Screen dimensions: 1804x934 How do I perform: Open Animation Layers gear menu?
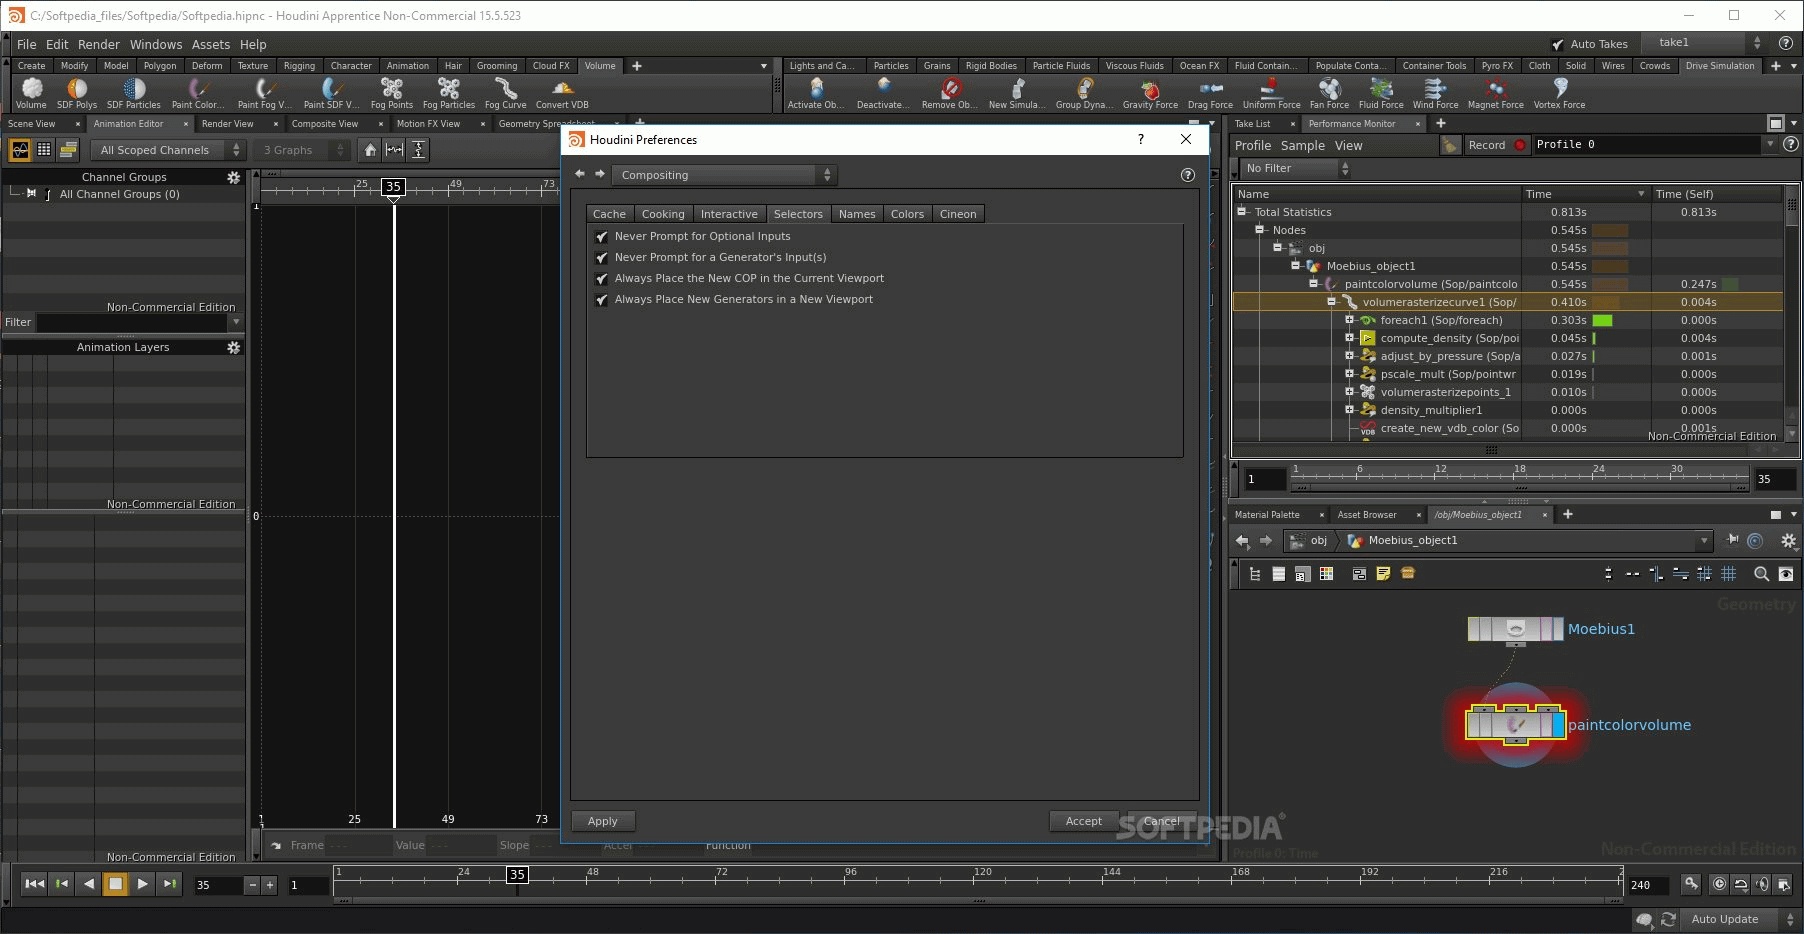[234, 347]
